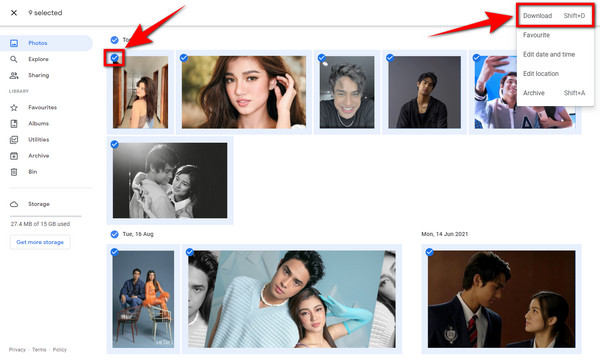This screenshot has height=361, width=600.
Task: Click the Archive box icon in the sidebar
Action: (14, 156)
